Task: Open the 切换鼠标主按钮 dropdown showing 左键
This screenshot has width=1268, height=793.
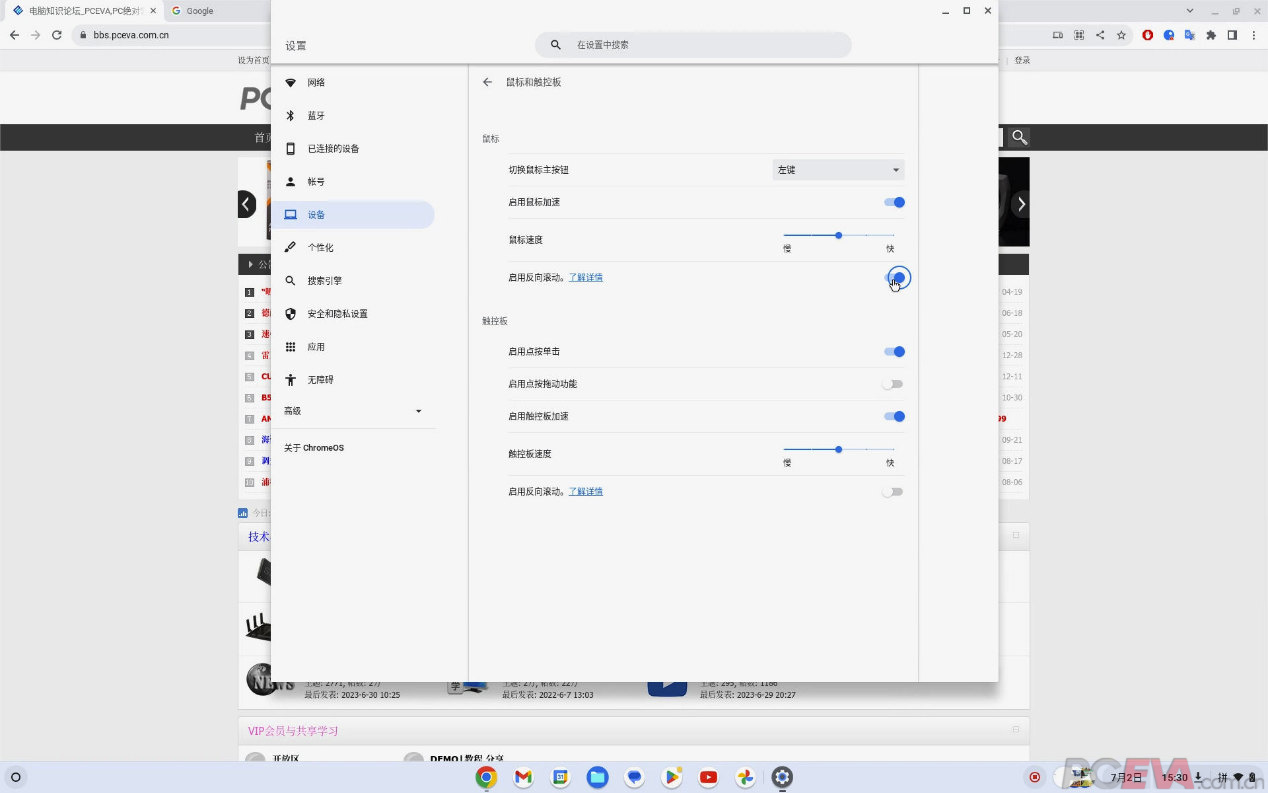Action: (x=837, y=169)
